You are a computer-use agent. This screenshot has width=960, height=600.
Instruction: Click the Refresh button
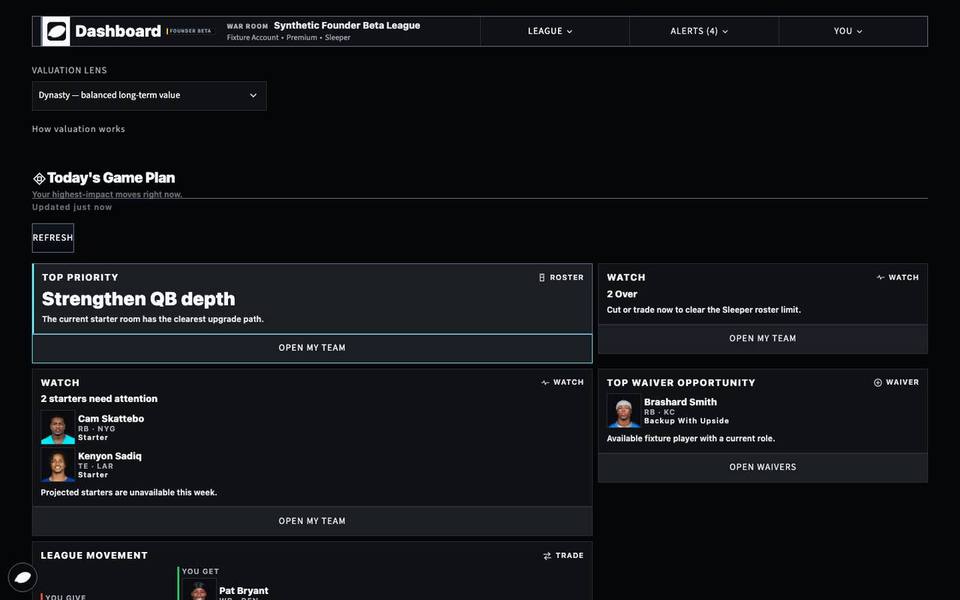pos(53,238)
